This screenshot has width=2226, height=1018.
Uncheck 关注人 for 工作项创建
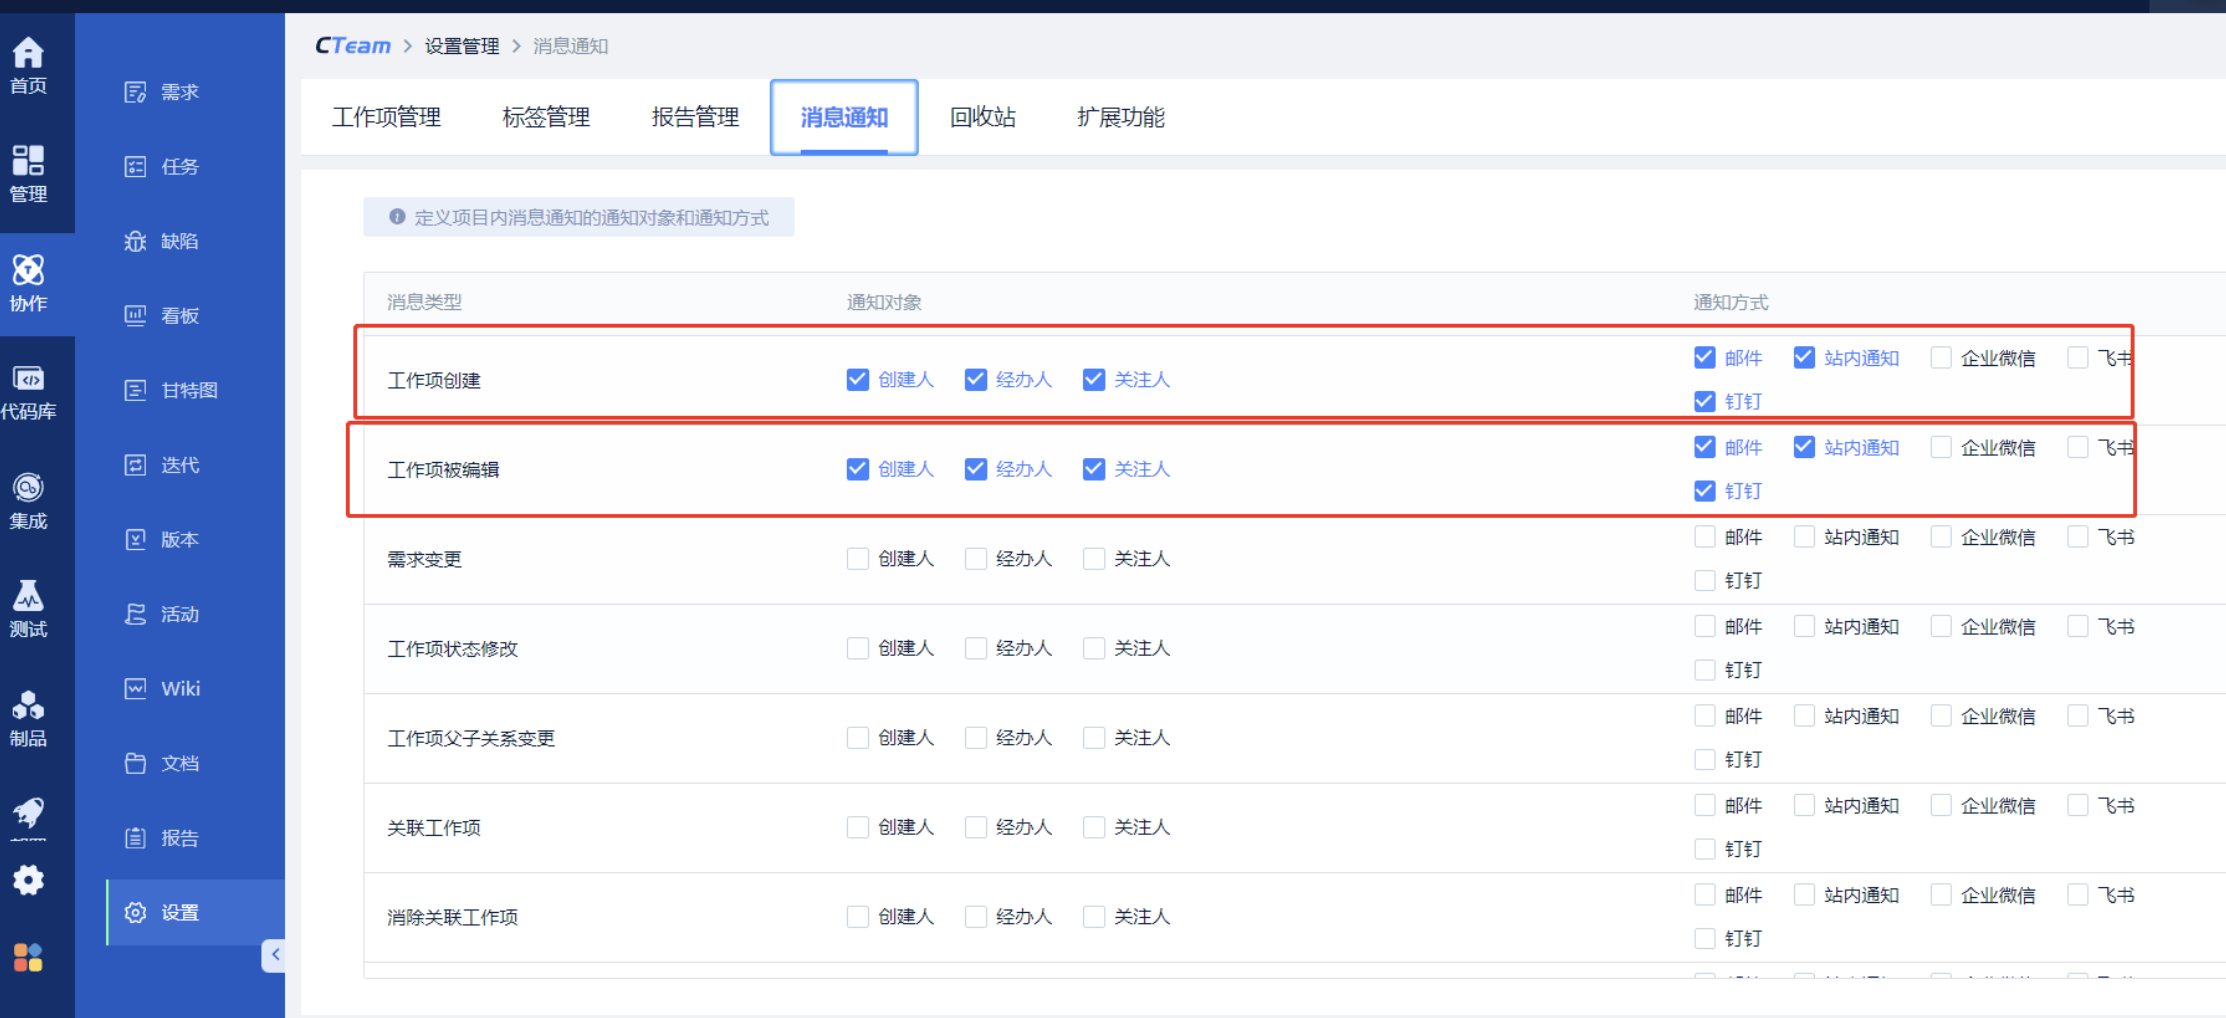tap(1094, 380)
